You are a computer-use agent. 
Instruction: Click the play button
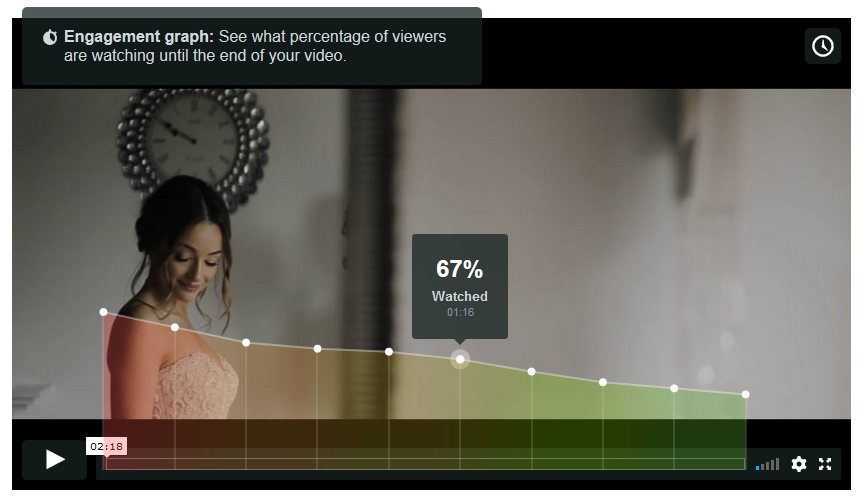click(x=54, y=459)
